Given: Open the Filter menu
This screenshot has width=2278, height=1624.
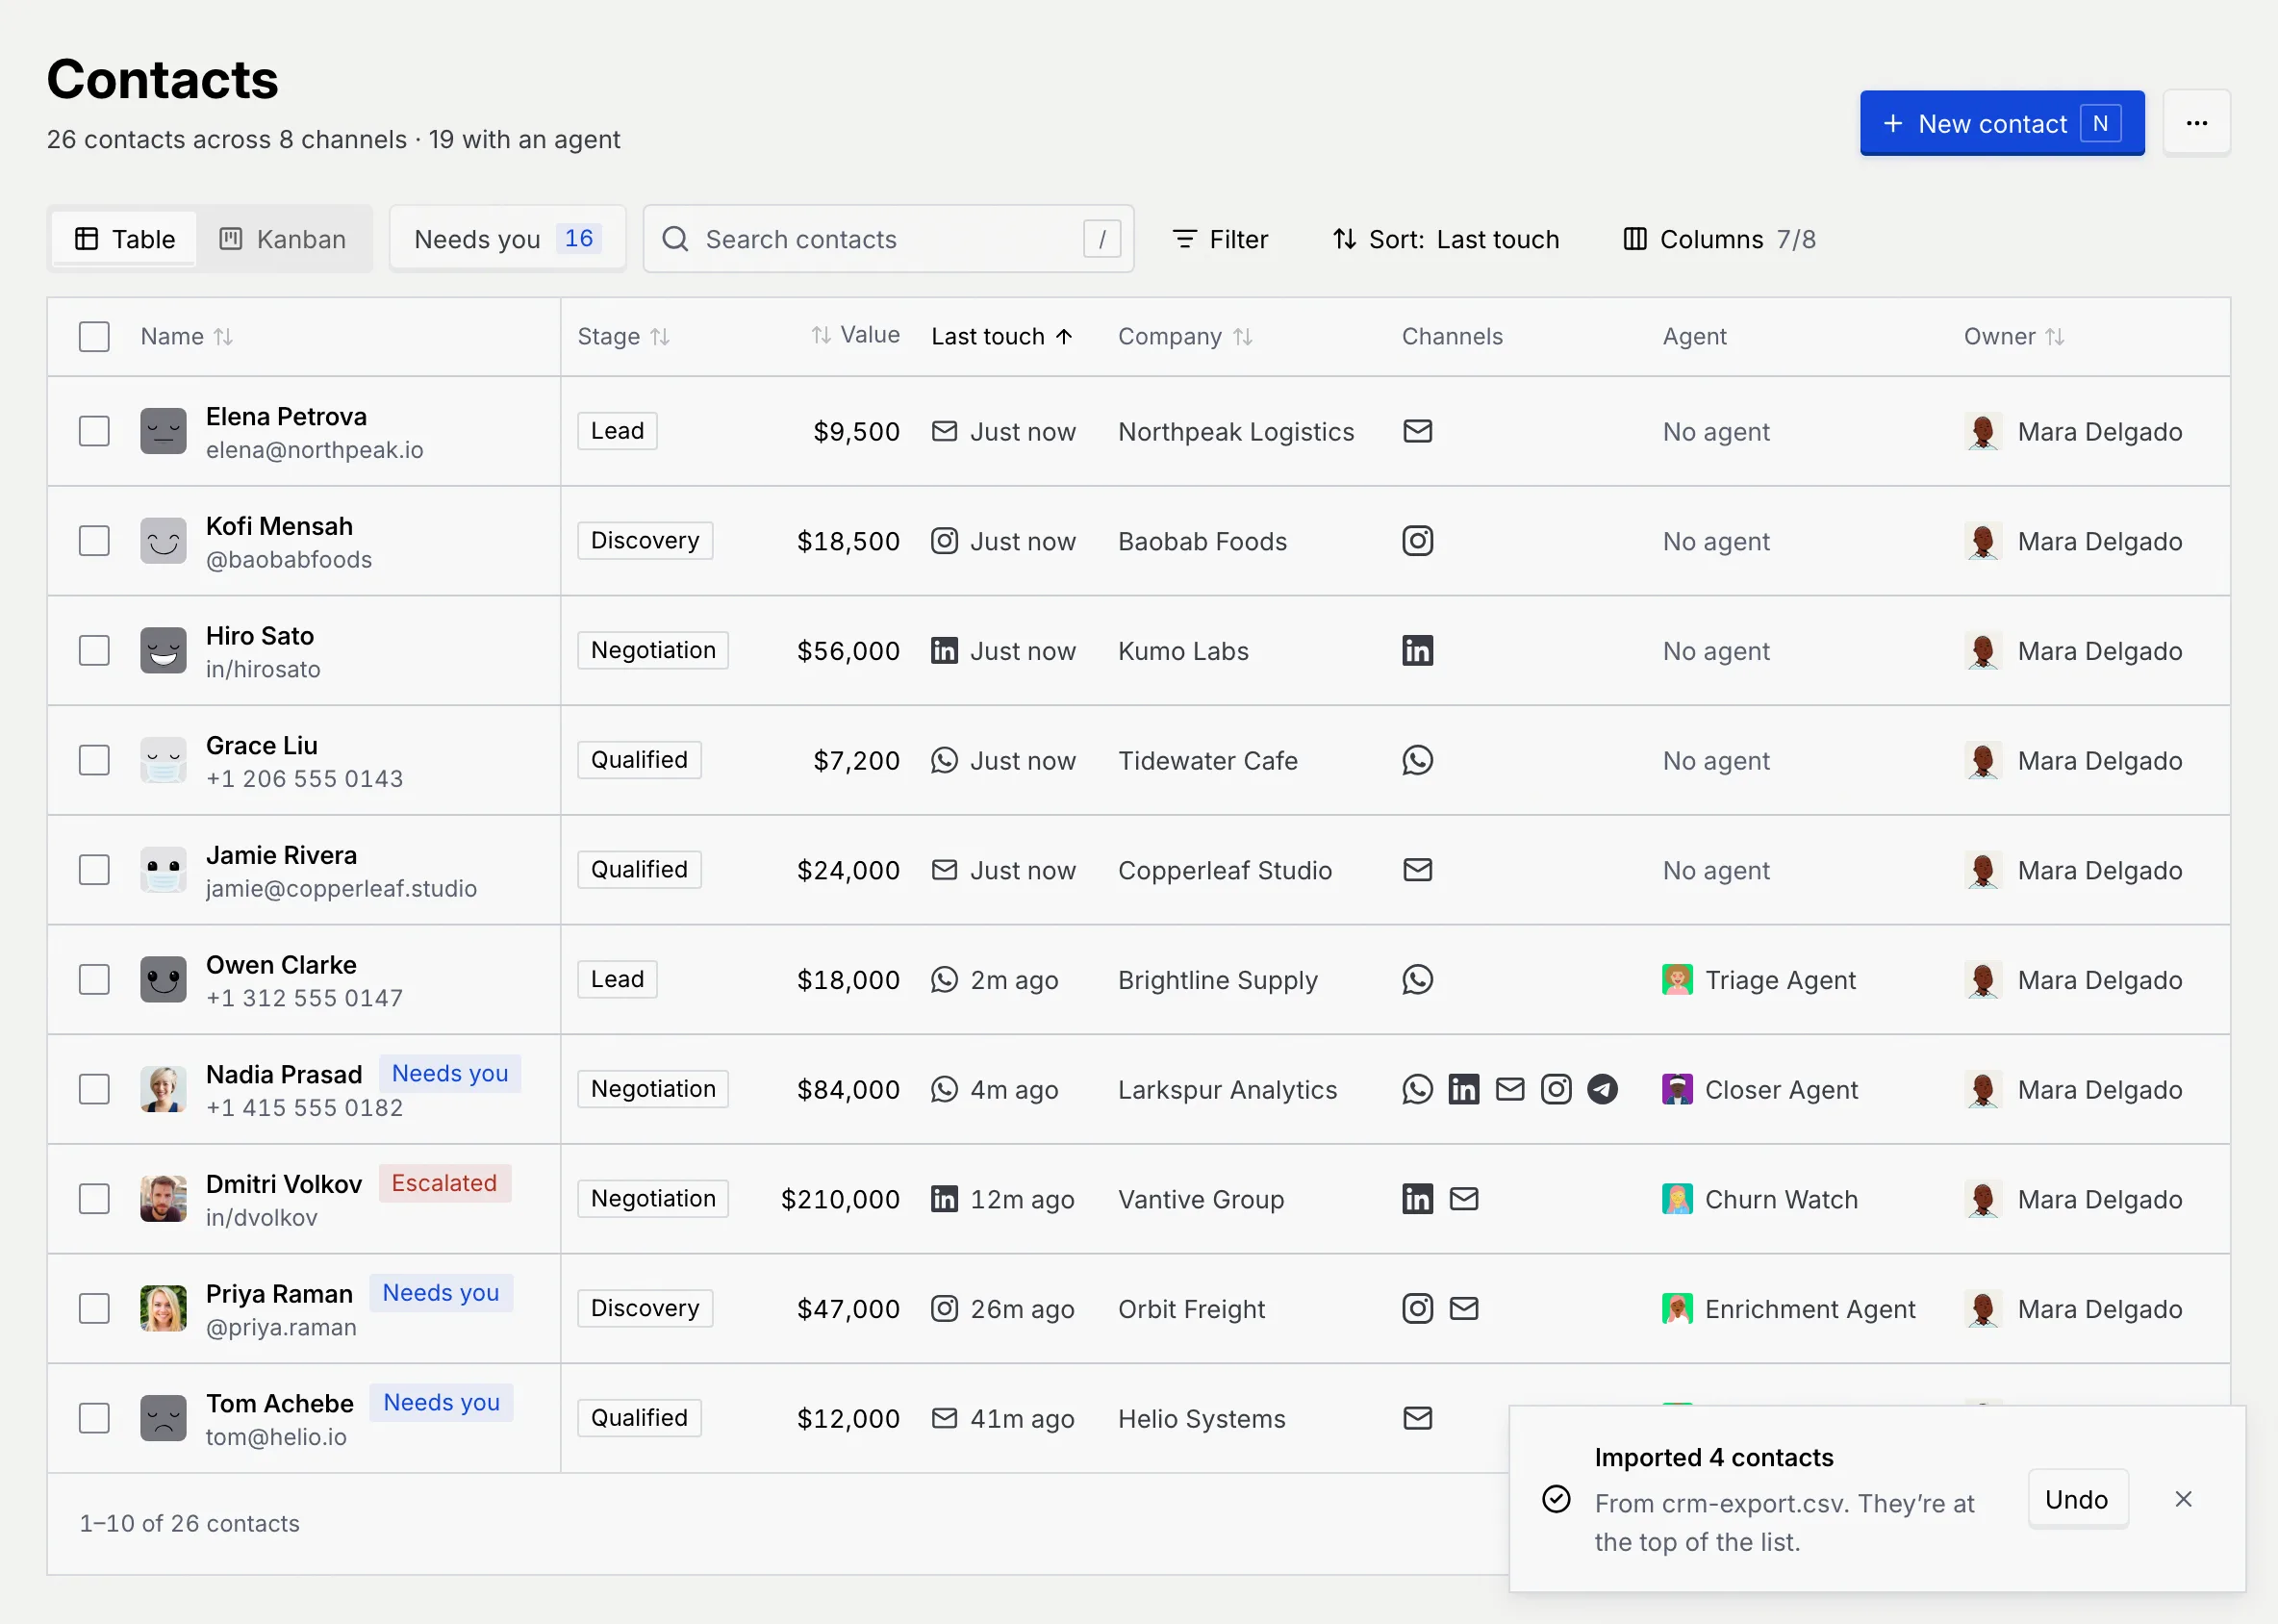Looking at the screenshot, I should click(1219, 239).
